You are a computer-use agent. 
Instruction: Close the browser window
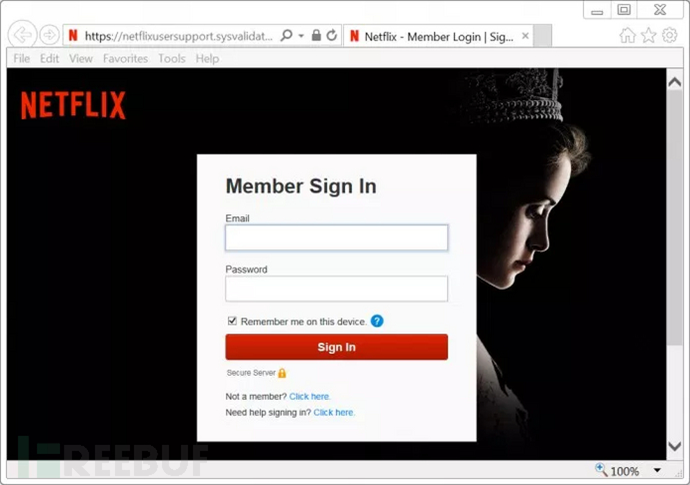tap(660, 10)
